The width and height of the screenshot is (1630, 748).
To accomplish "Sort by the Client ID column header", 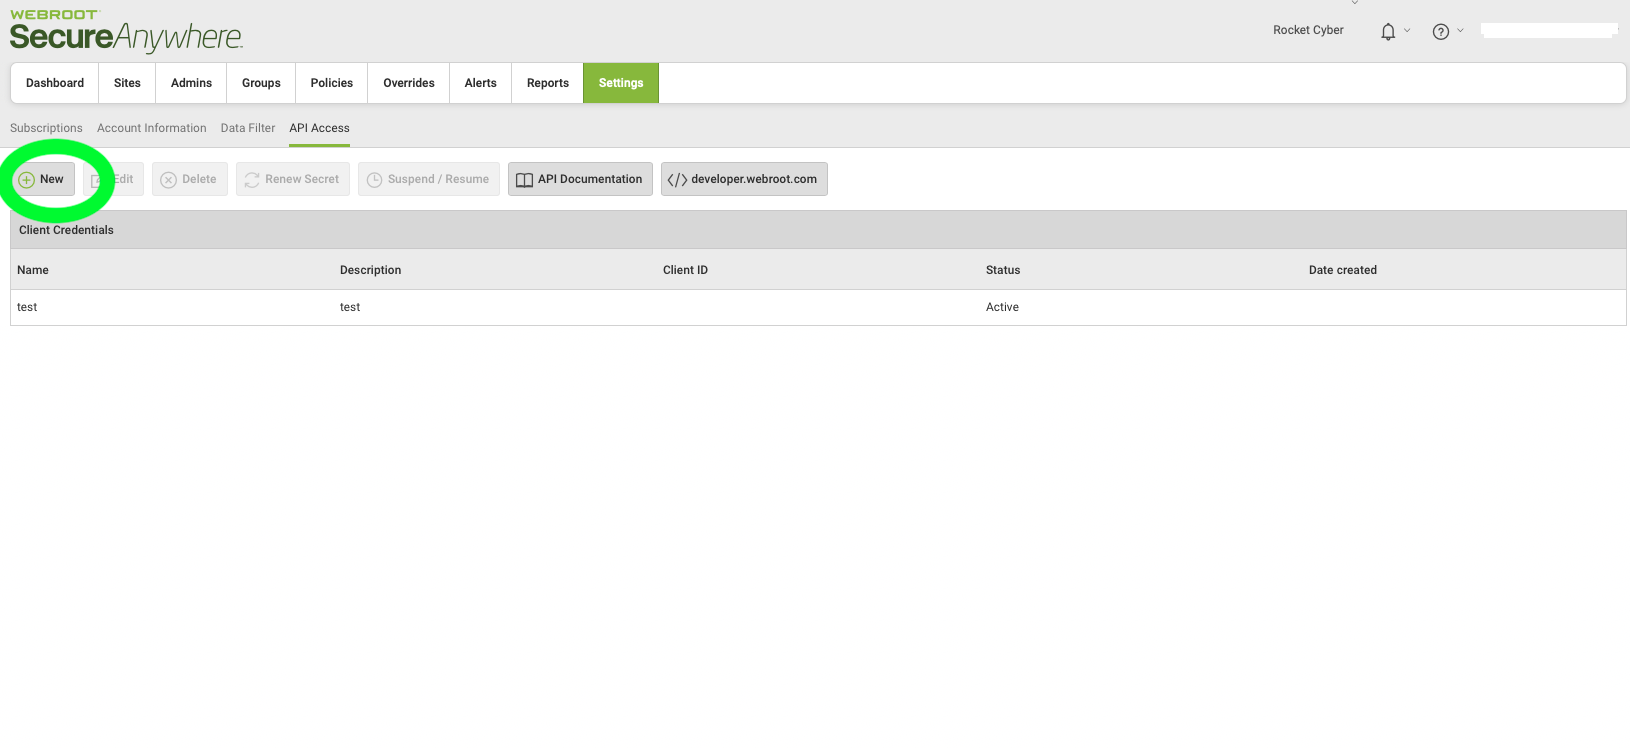I will click(x=685, y=270).
